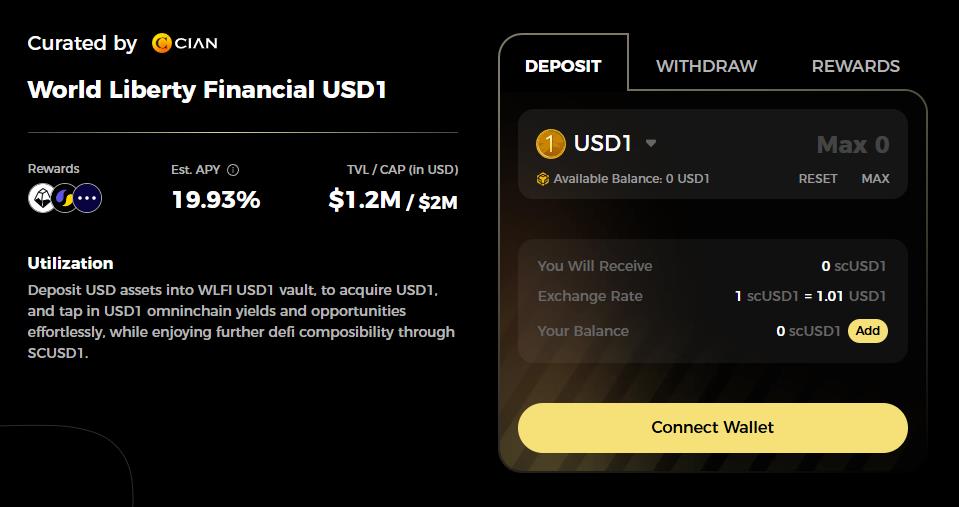The height and width of the screenshot is (507, 959).
Task: Open the REWARDS tab
Action: point(856,66)
